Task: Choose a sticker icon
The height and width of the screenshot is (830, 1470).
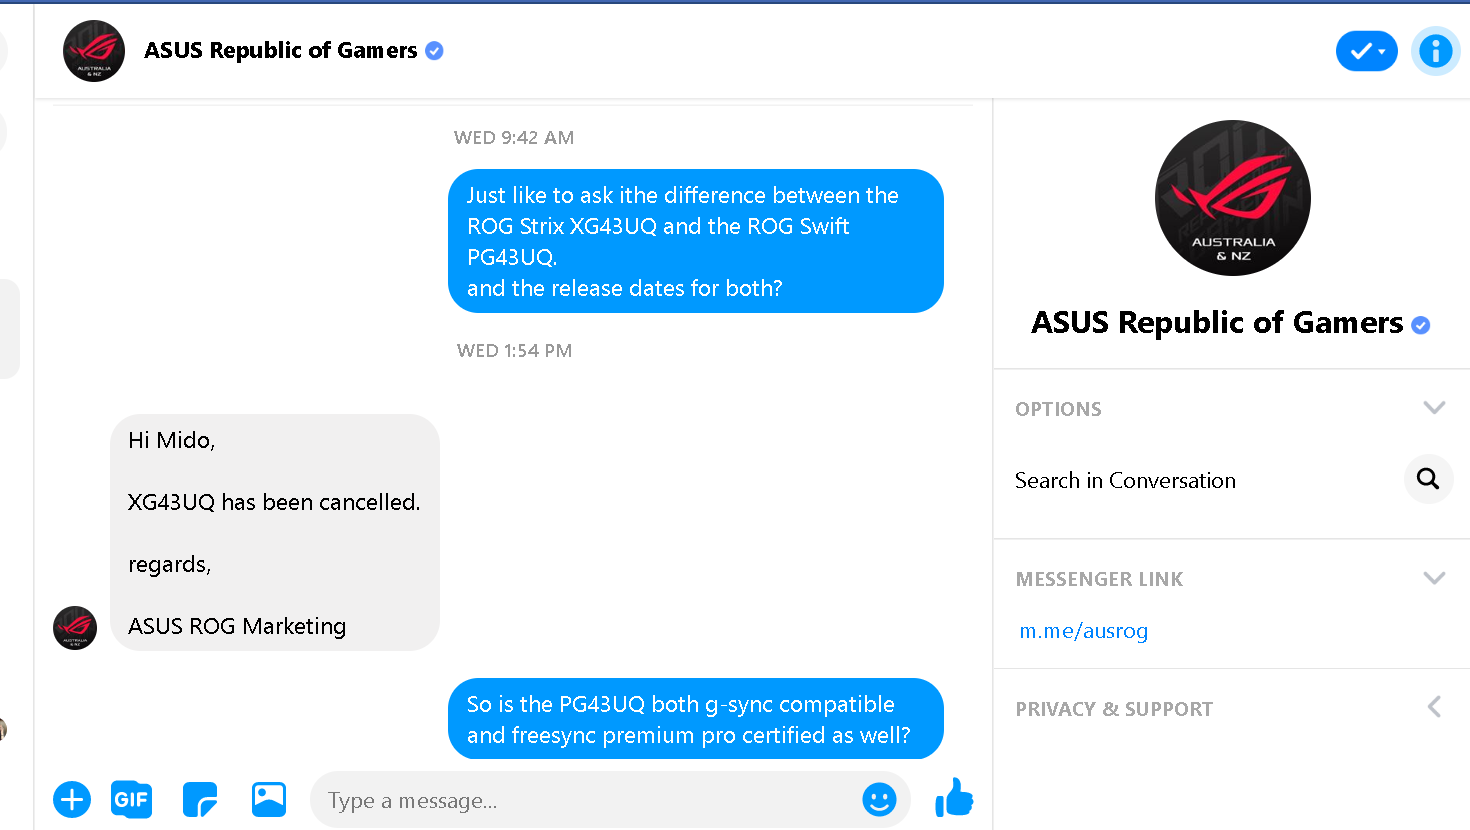Action: [x=200, y=800]
